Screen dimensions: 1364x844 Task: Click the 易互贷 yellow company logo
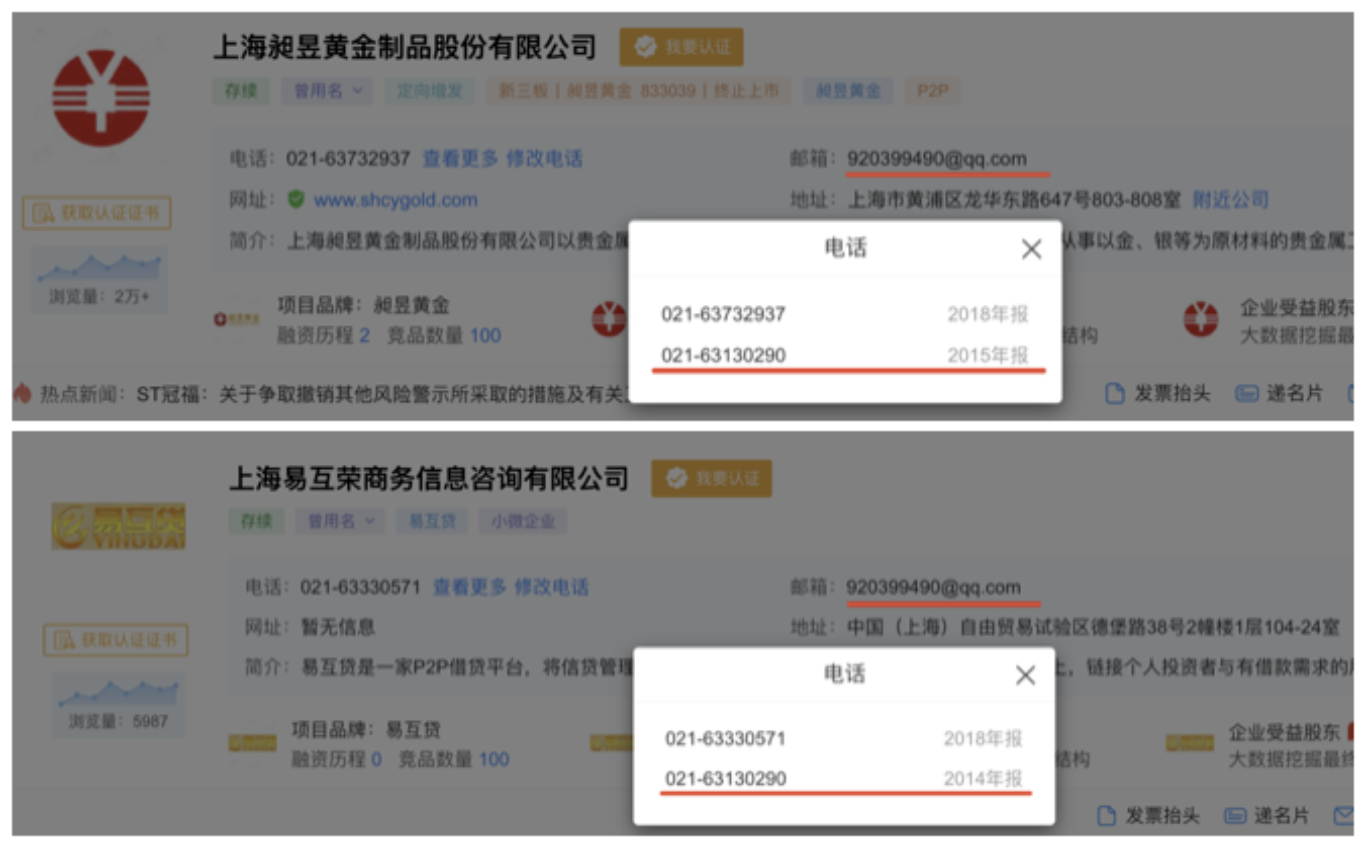(119, 526)
